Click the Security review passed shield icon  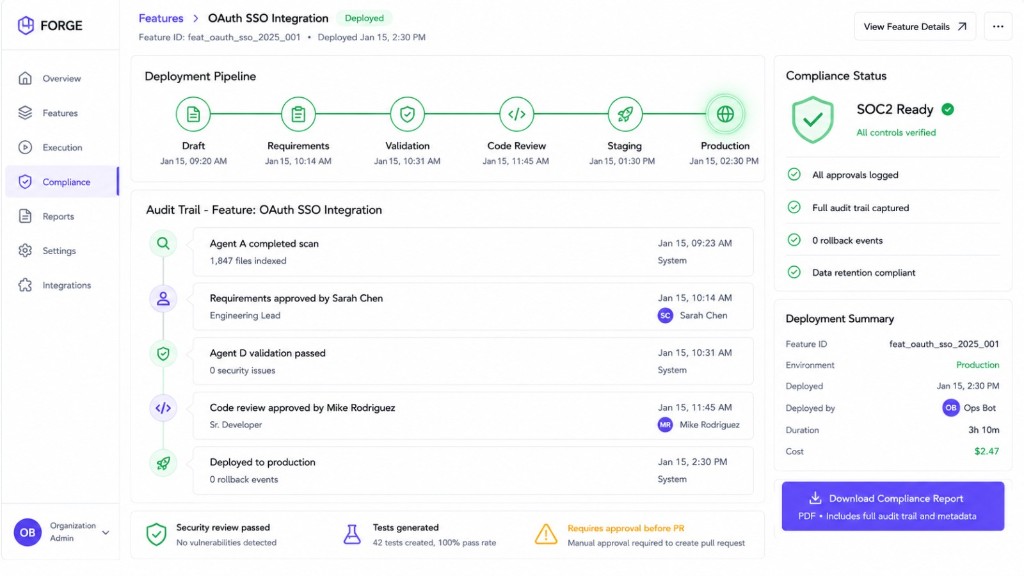tap(156, 534)
